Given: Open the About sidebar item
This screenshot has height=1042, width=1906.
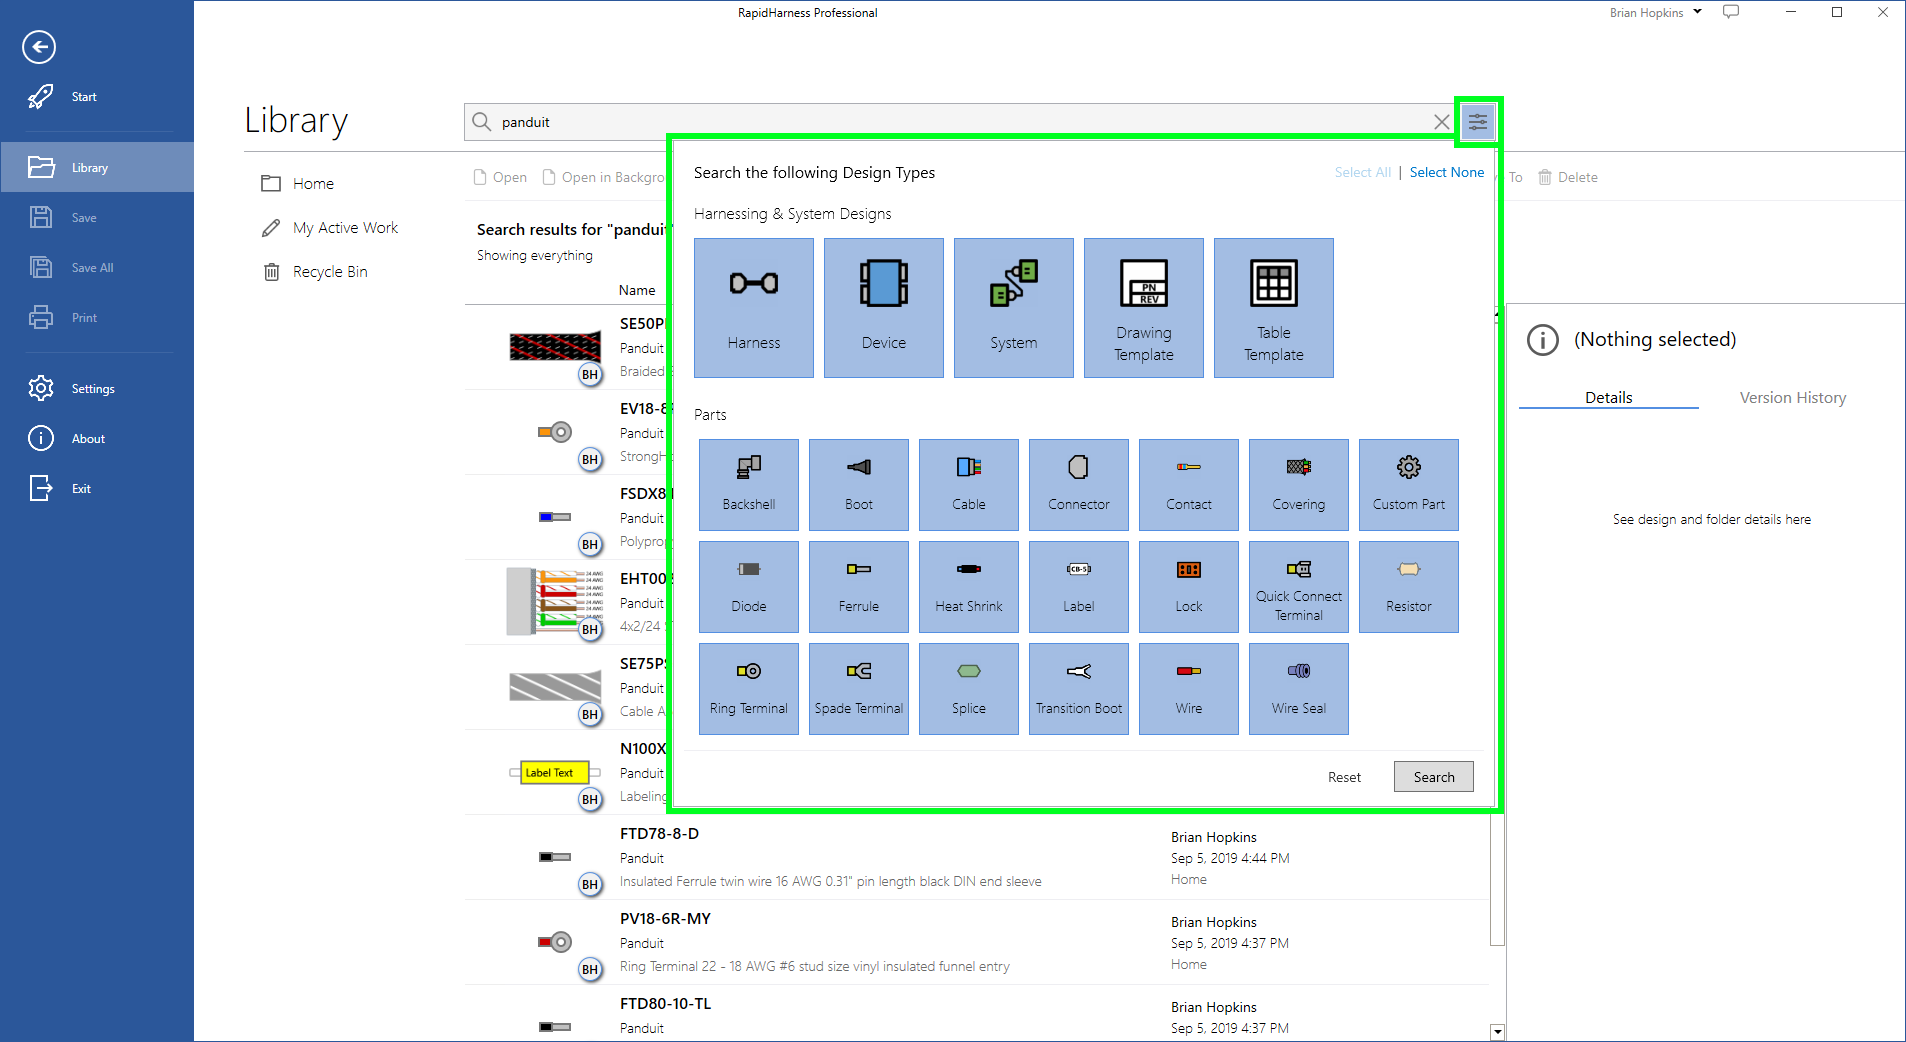Looking at the screenshot, I should coord(97,439).
